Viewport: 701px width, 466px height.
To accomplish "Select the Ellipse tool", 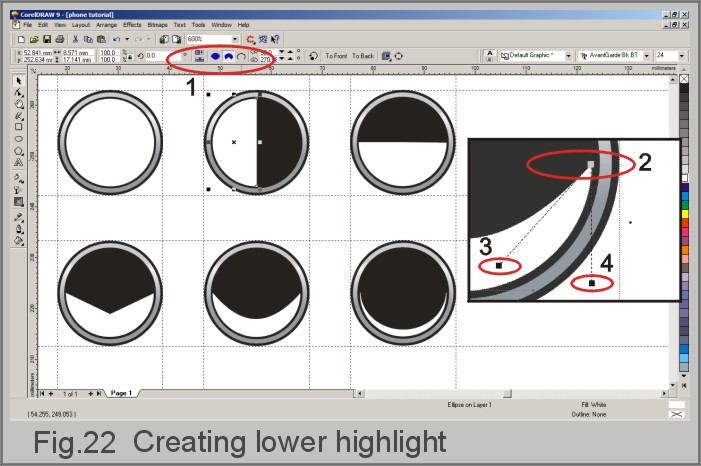I will [18, 139].
